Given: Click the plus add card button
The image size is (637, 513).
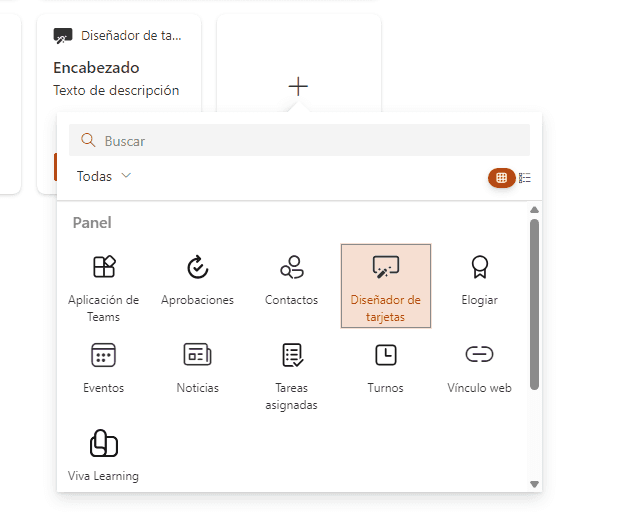Looking at the screenshot, I should click(298, 86).
